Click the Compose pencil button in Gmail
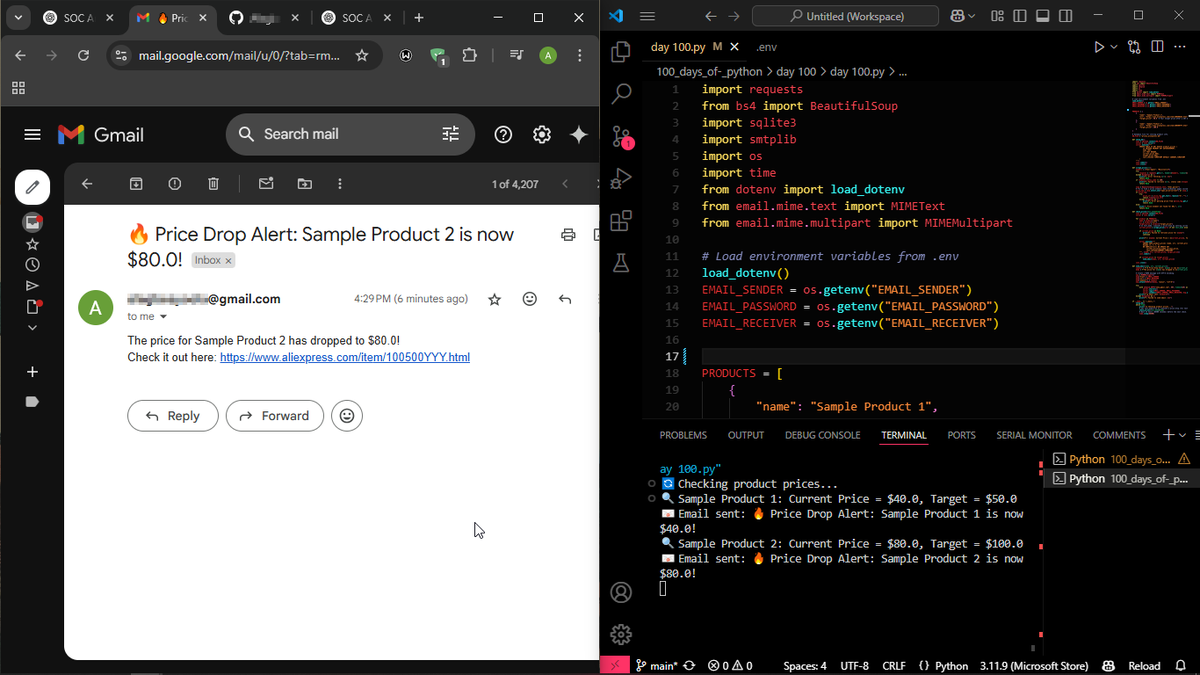 (33, 187)
